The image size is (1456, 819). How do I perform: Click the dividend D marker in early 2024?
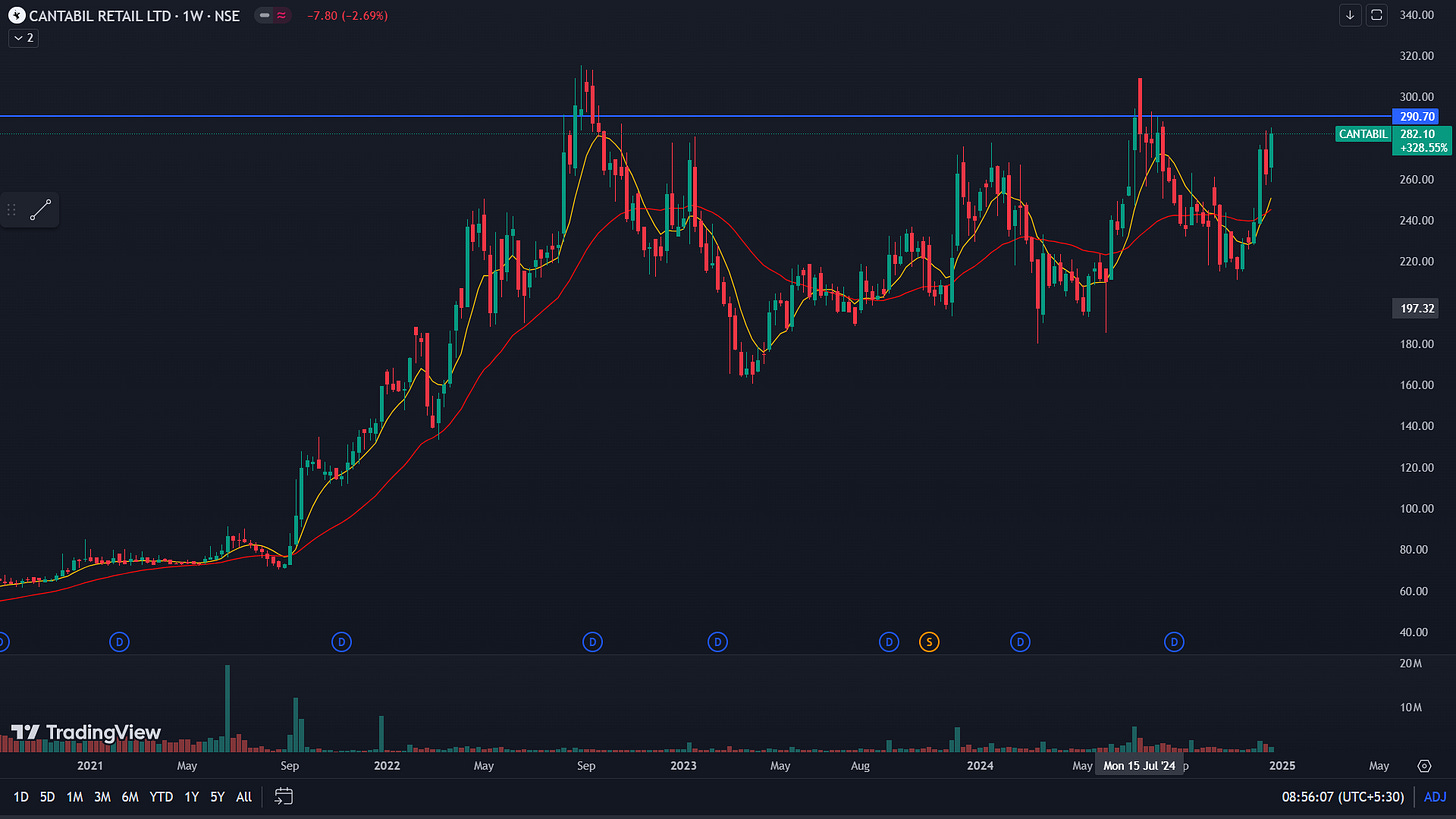click(x=1020, y=641)
